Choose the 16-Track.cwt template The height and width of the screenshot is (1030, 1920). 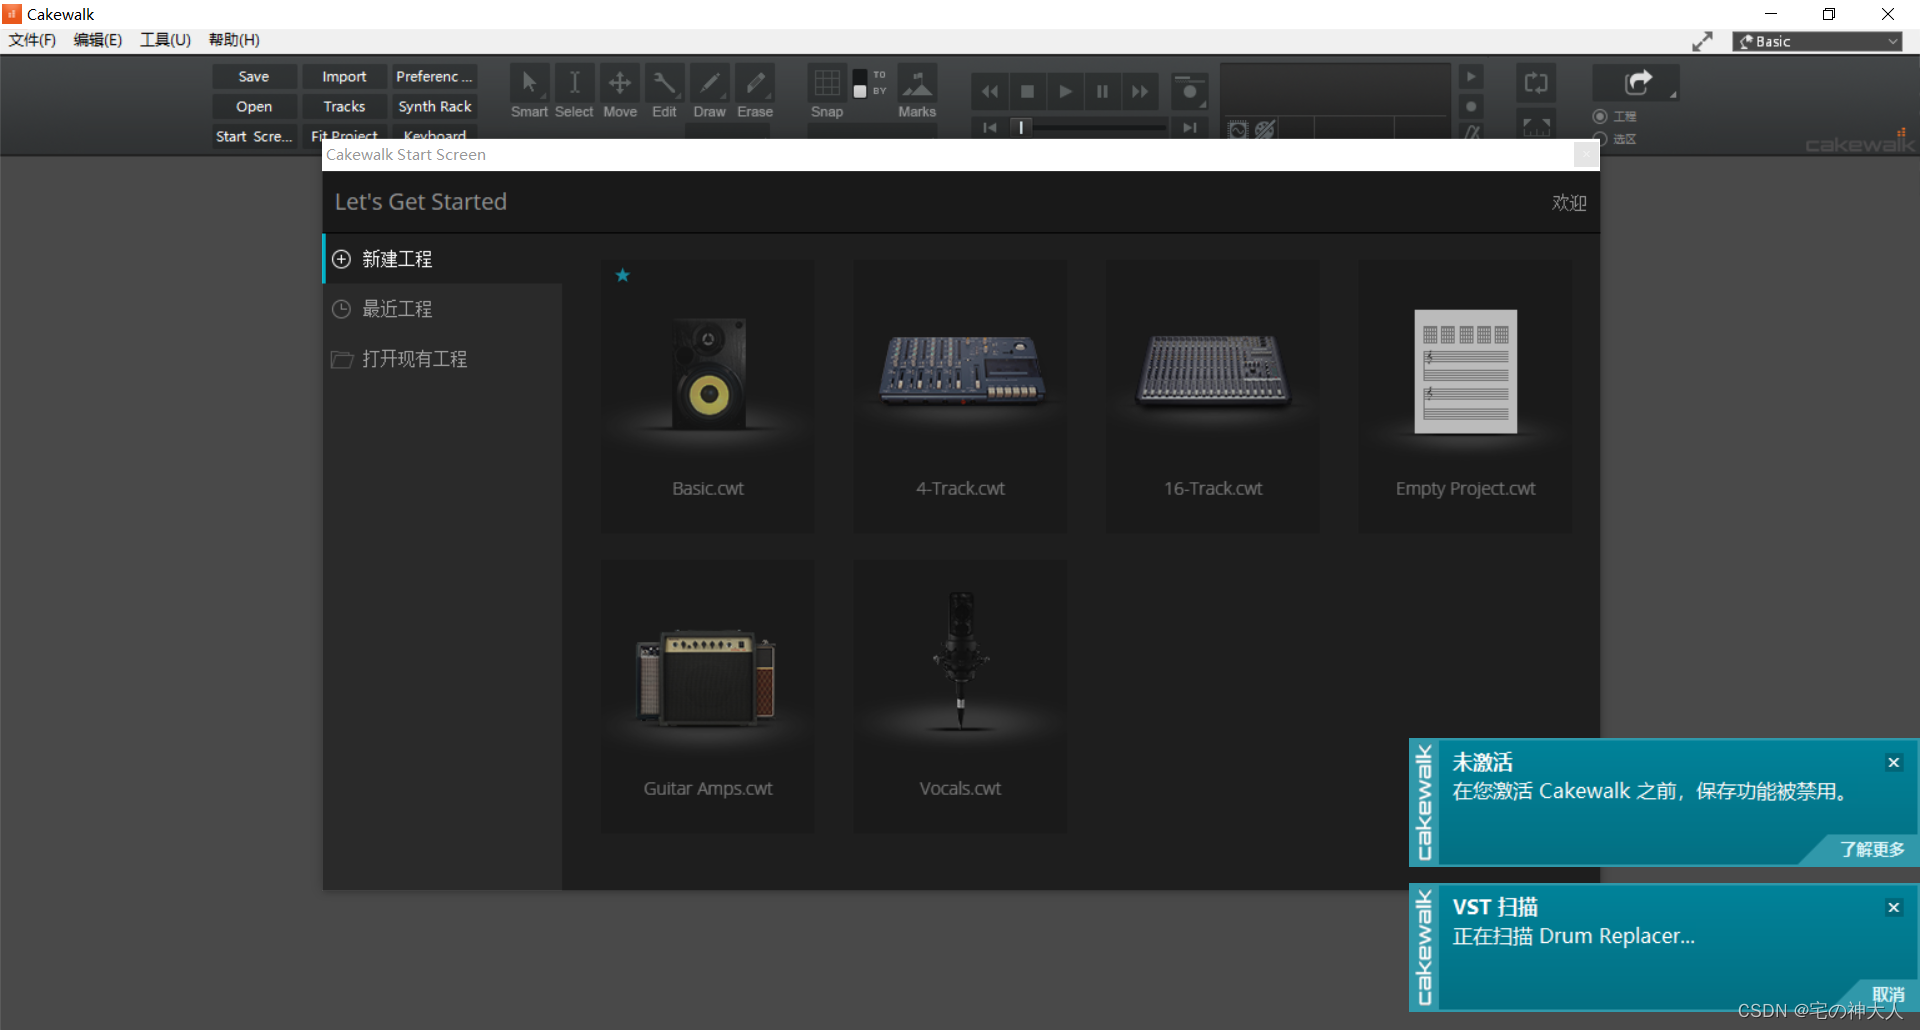coord(1213,397)
